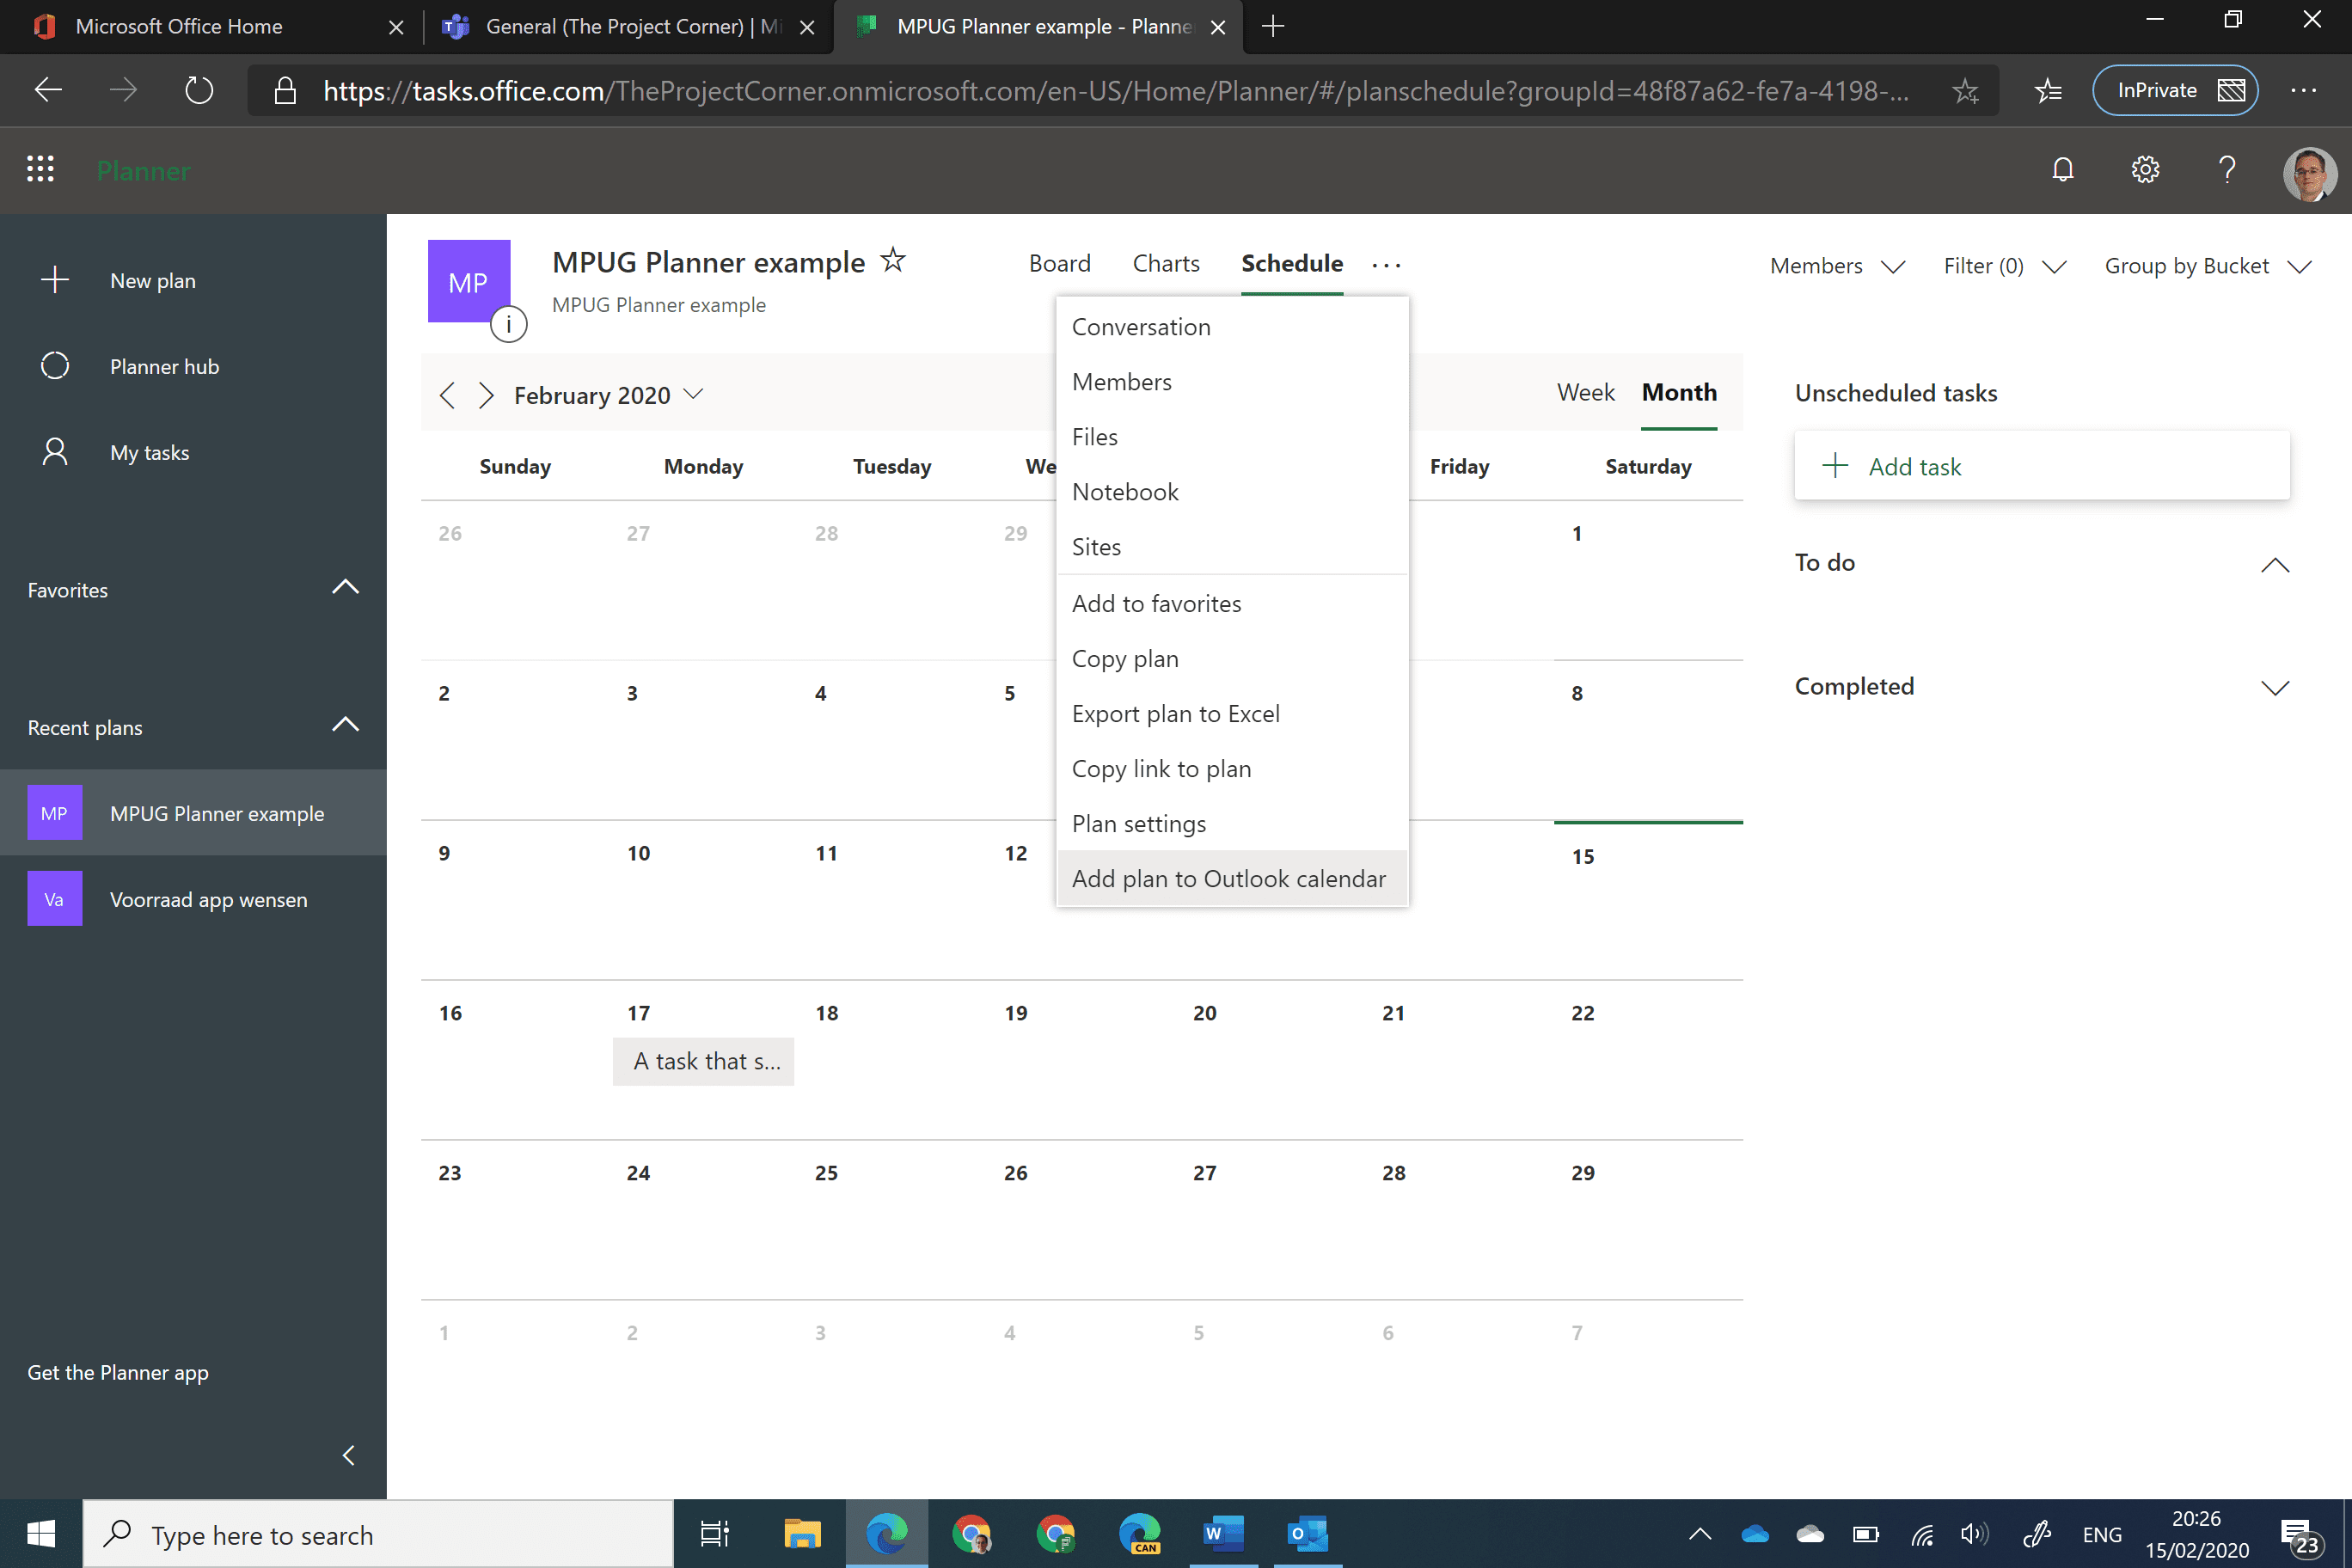Open Task View in the taskbar

pyautogui.click(x=715, y=1534)
